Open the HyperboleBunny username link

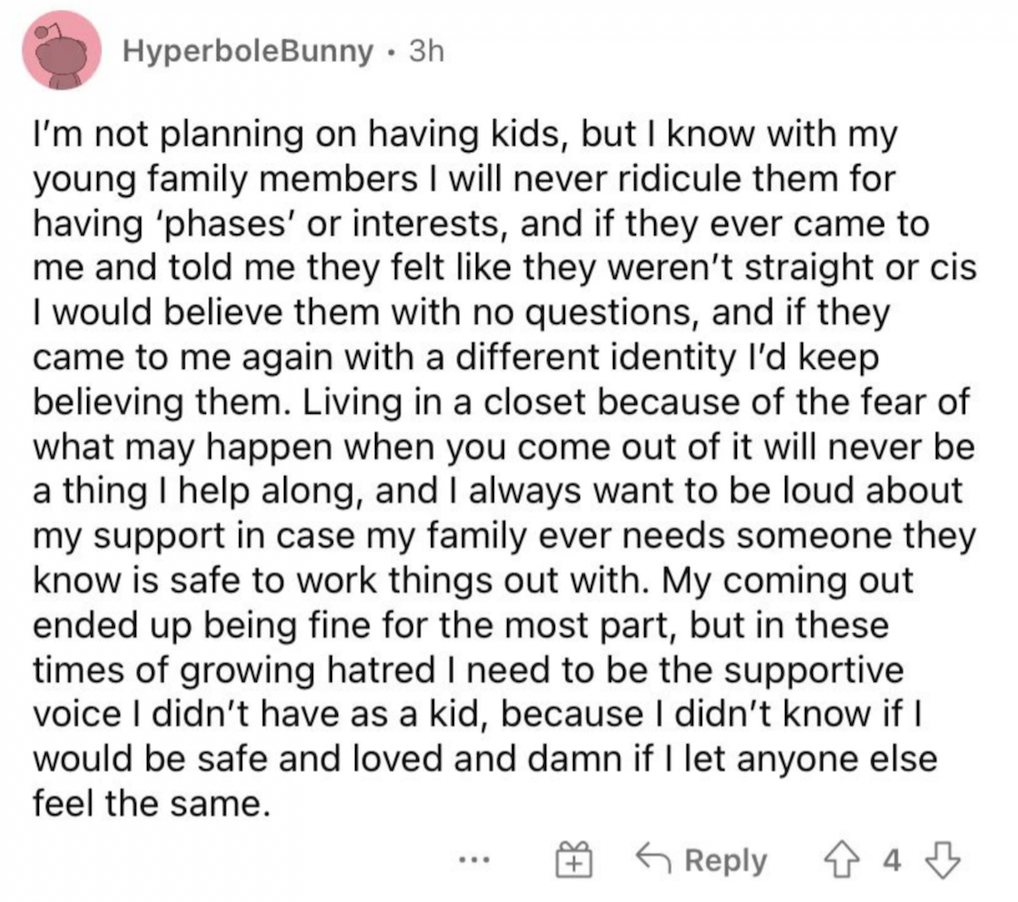click(x=249, y=51)
